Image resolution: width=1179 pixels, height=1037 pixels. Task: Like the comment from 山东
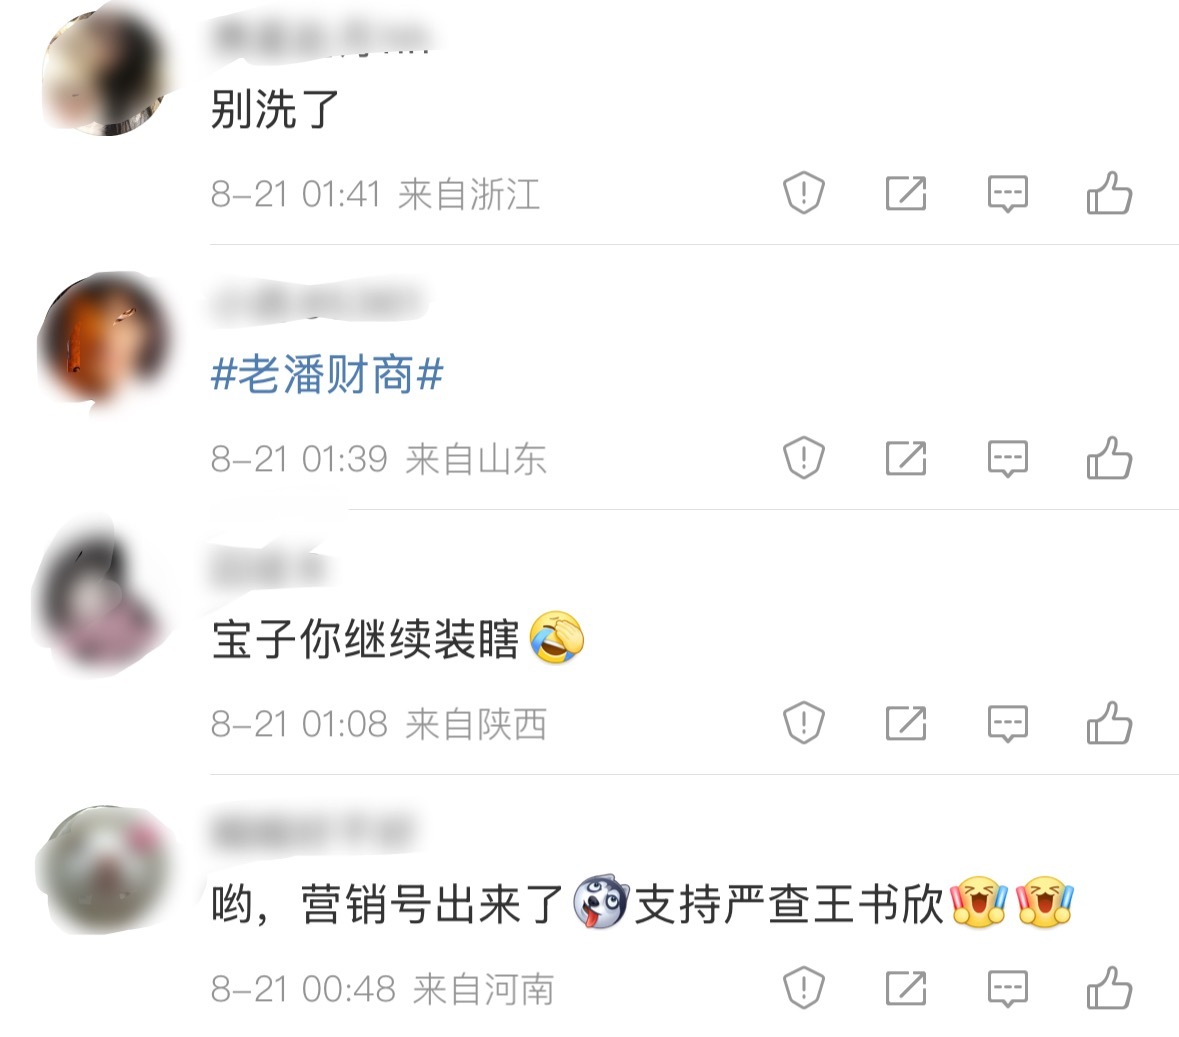(x=1109, y=458)
